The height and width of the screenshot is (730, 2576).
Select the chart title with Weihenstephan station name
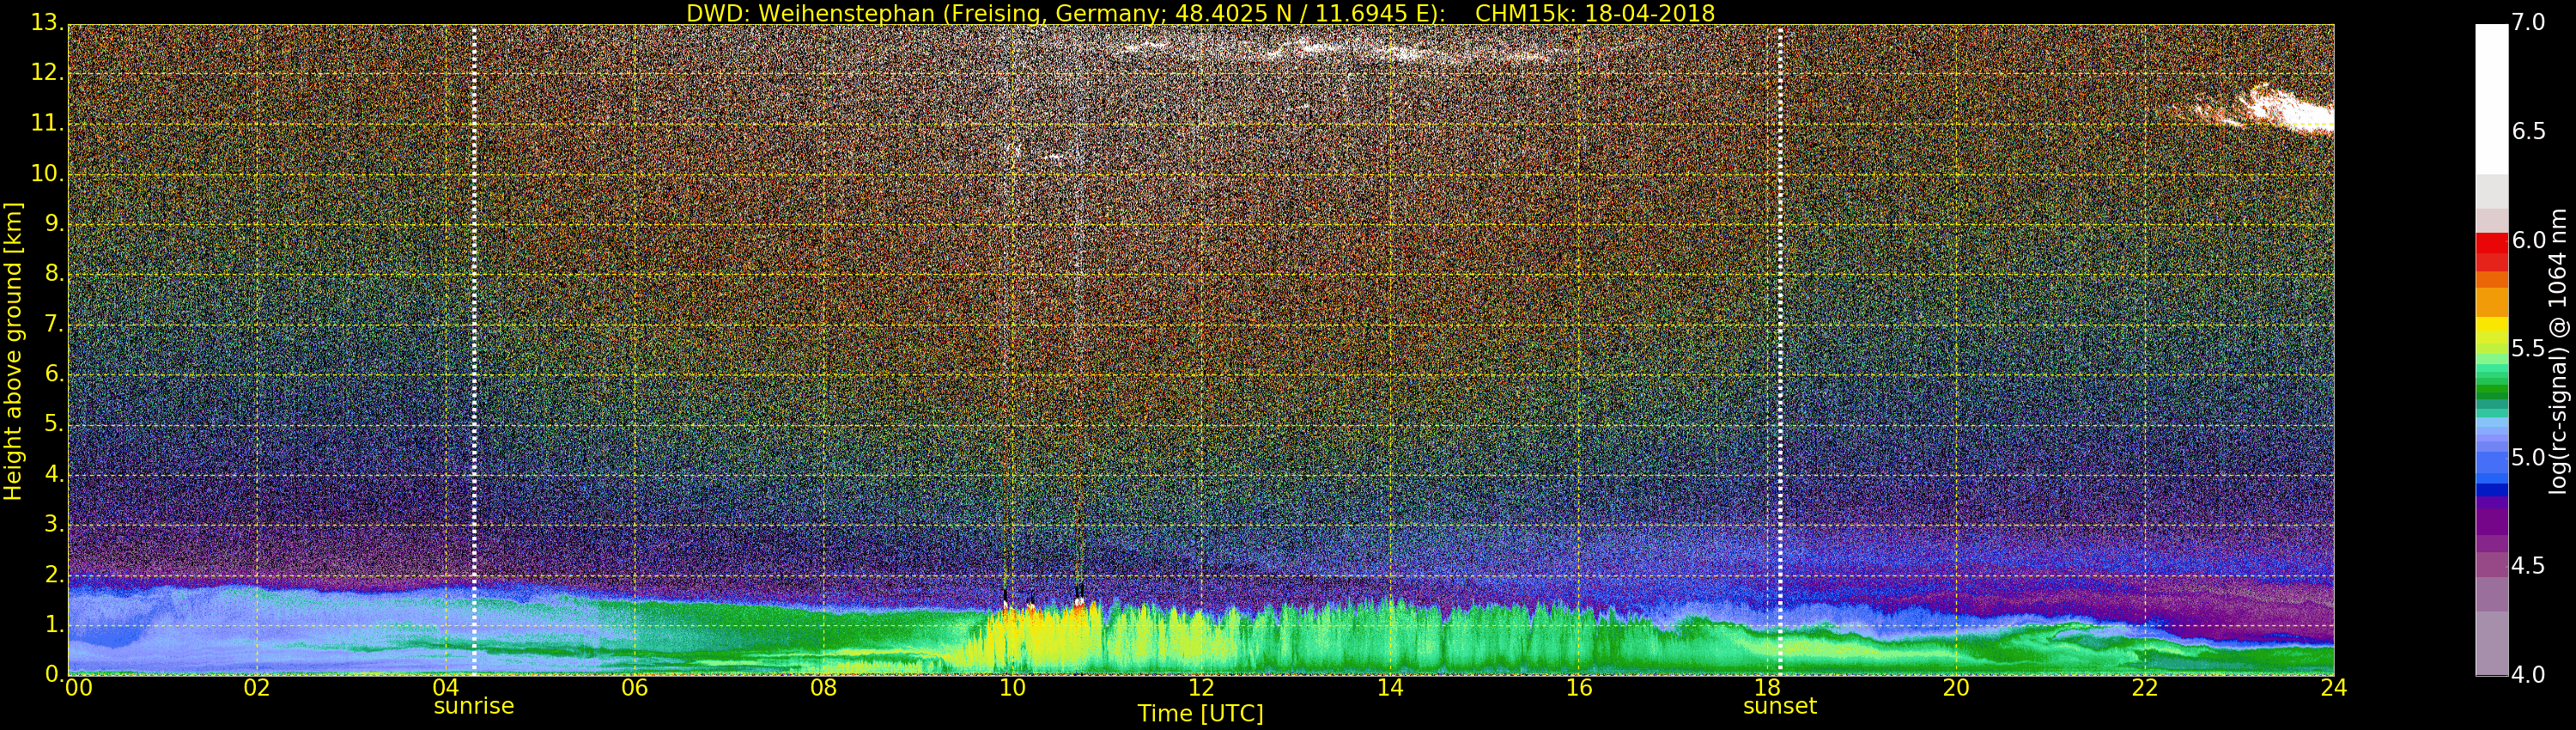coord(1200,13)
